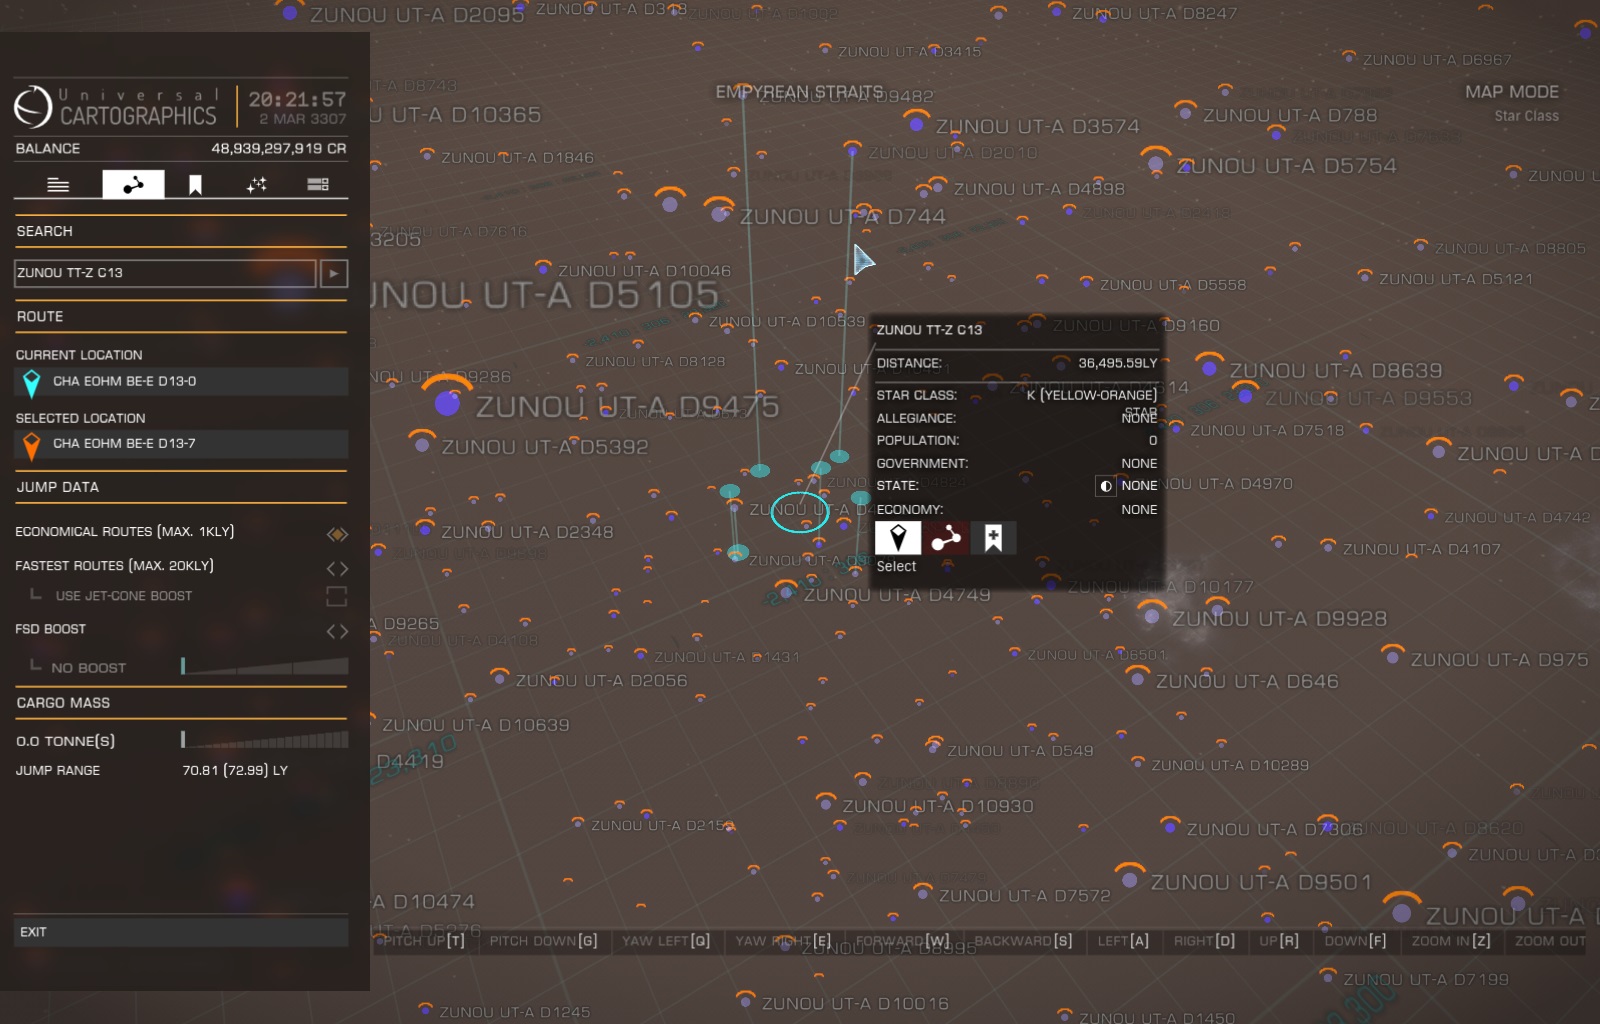The image size is (1600, 1024).
Task: Click the Zoom In [Z] control
Action: [1451, 941]
